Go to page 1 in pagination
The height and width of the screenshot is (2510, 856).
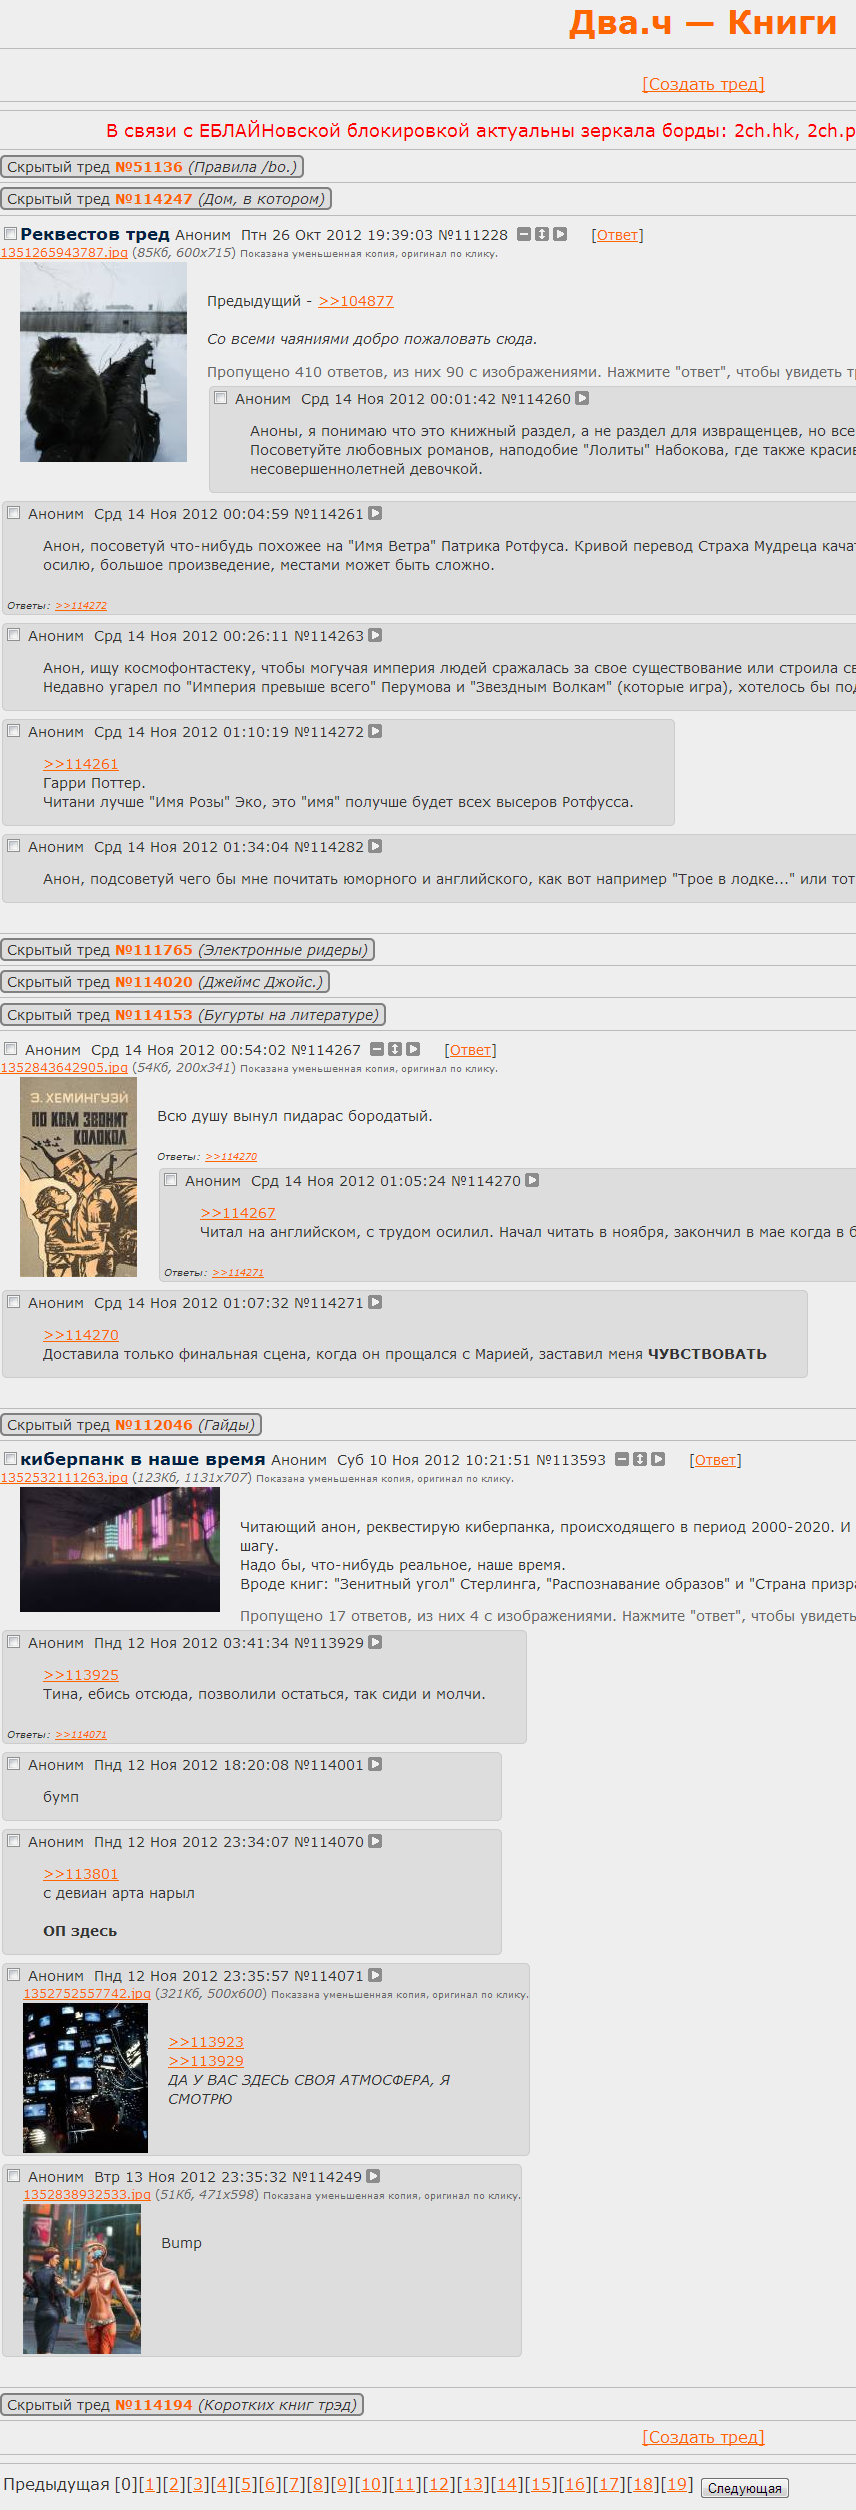tap(150, 2484)
